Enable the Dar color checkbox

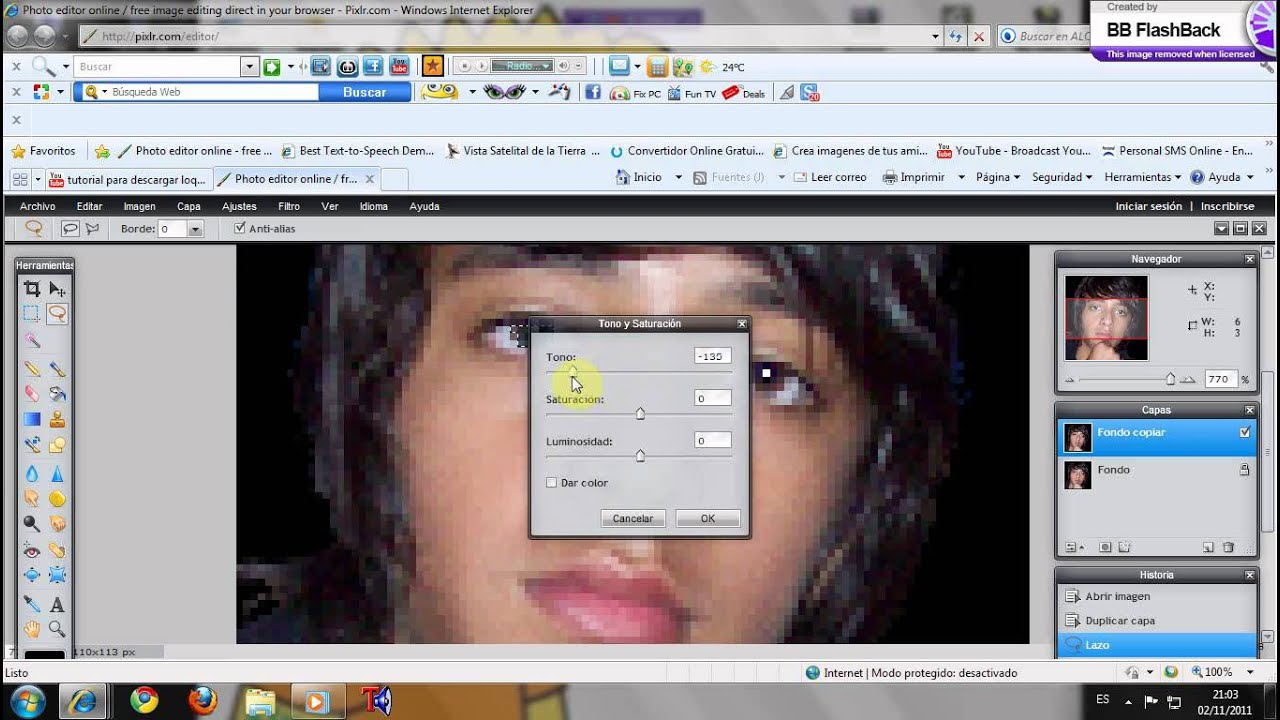click(x=551, y=483)
